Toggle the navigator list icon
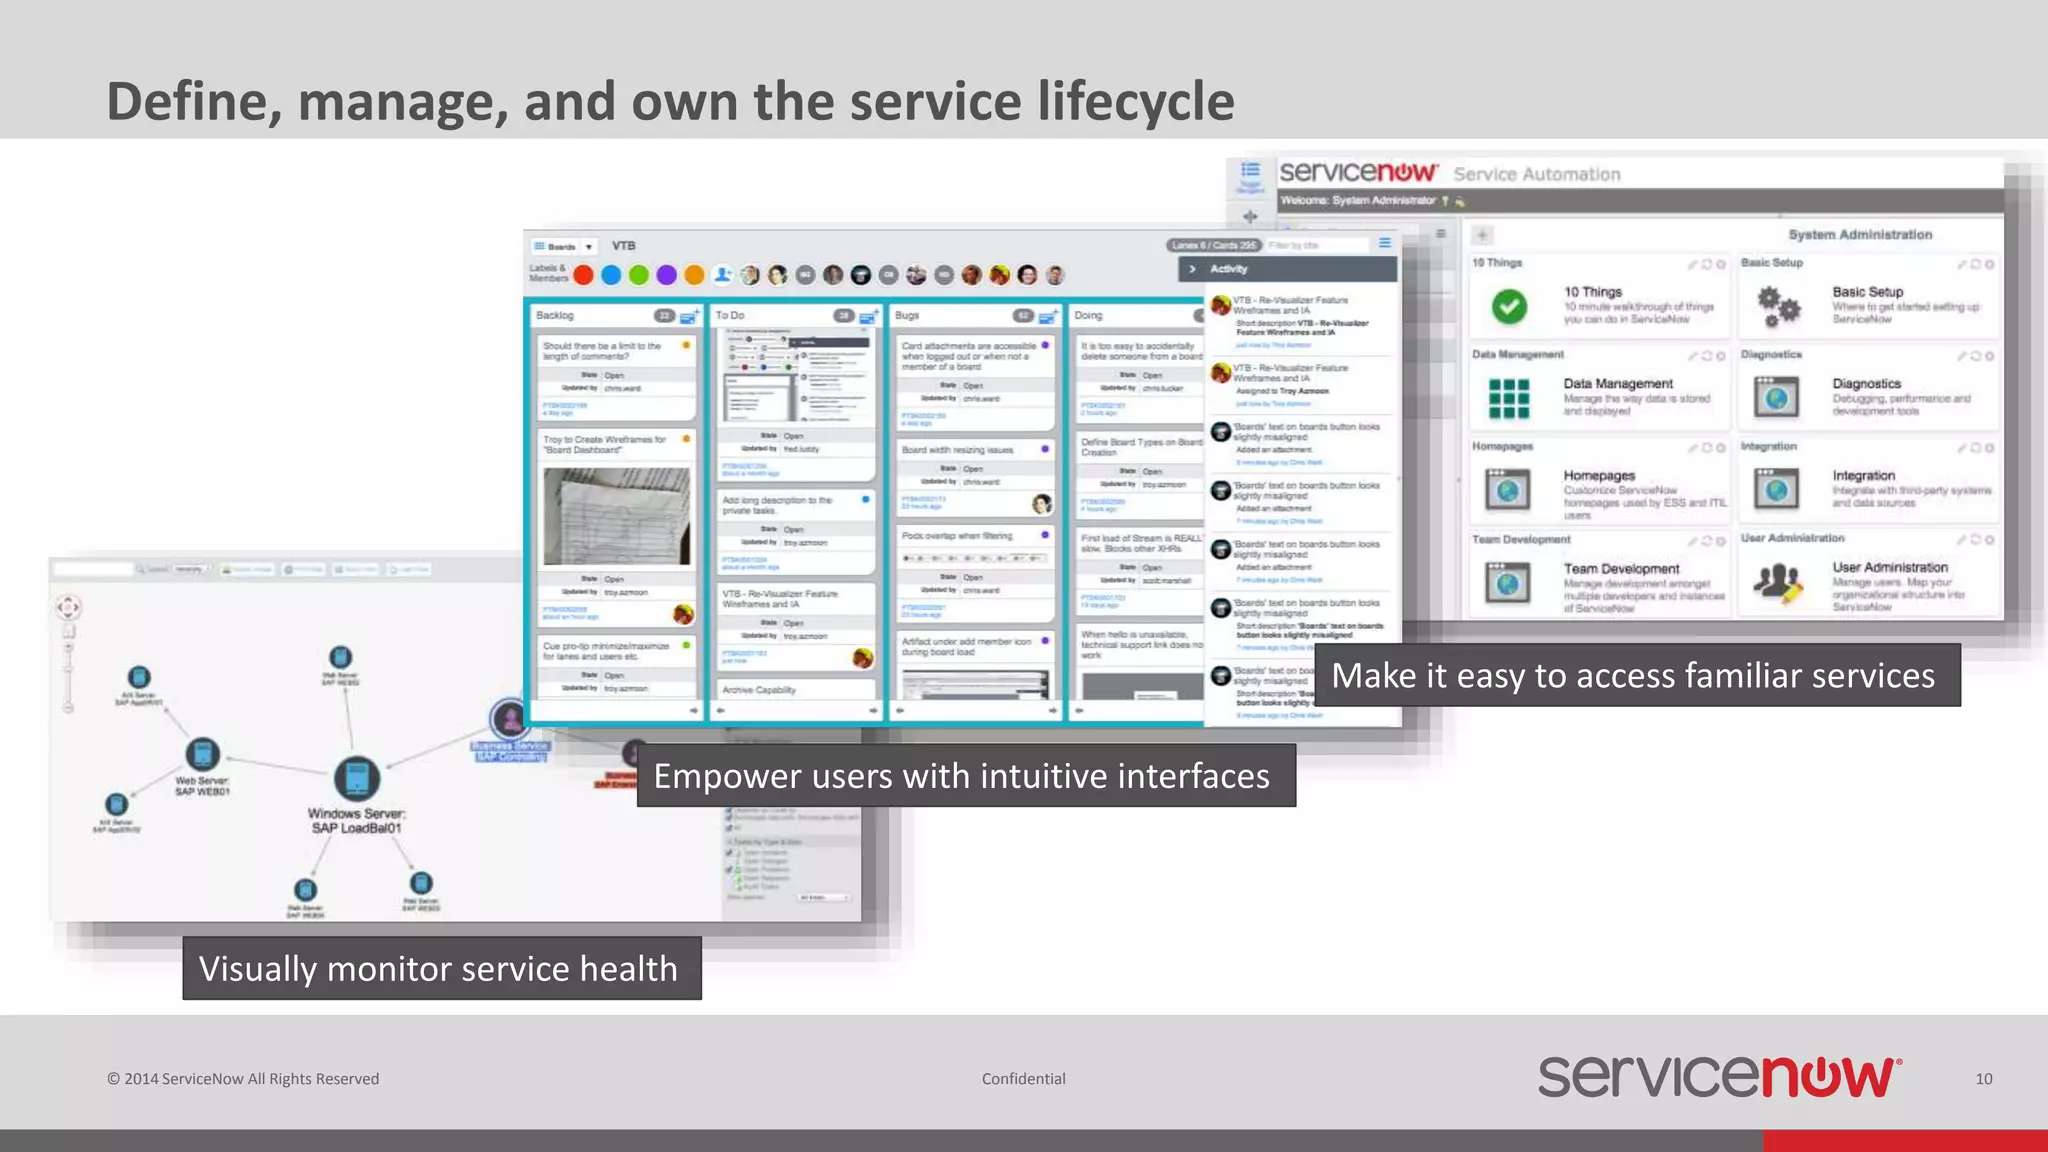2048x1152 pixels. click(x=1250, y=170)
